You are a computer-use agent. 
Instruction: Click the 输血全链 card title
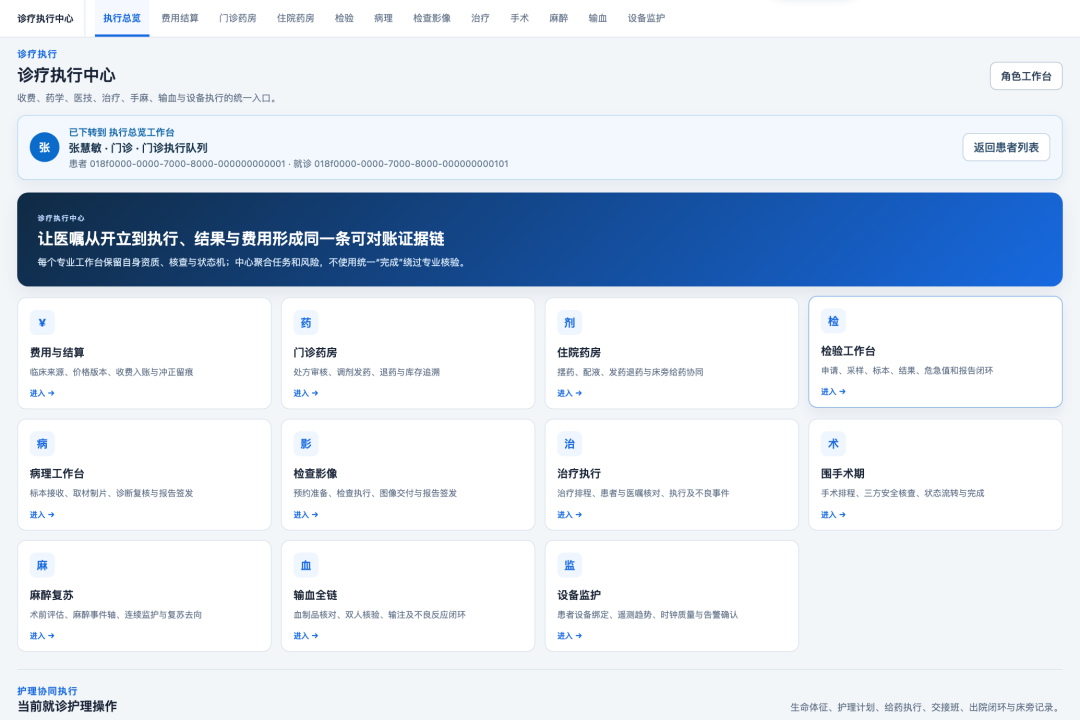coord(315,595)
